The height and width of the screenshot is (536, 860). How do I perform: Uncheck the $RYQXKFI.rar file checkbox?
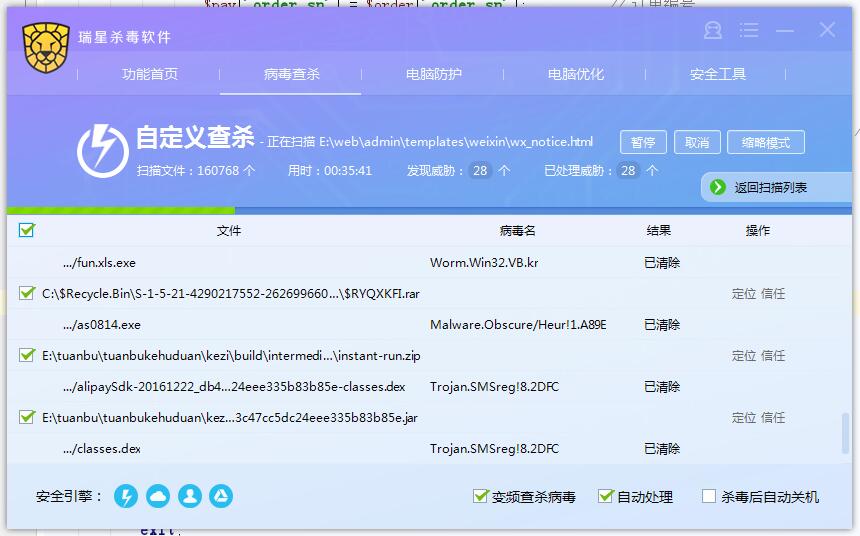(26, 294)
